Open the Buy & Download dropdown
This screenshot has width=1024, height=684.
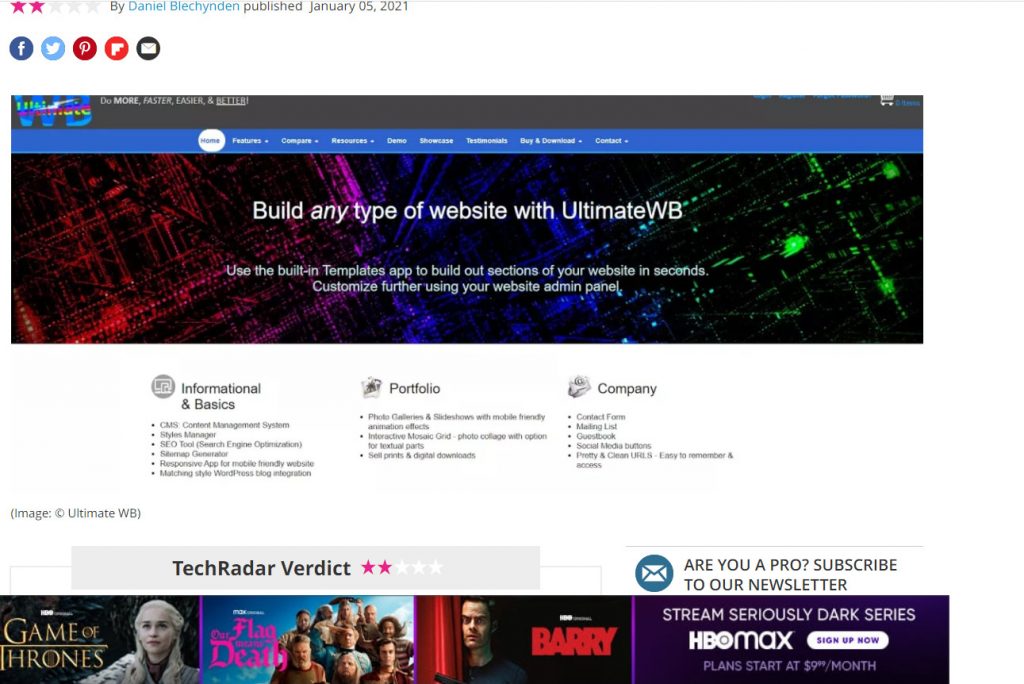click(551, 141)
